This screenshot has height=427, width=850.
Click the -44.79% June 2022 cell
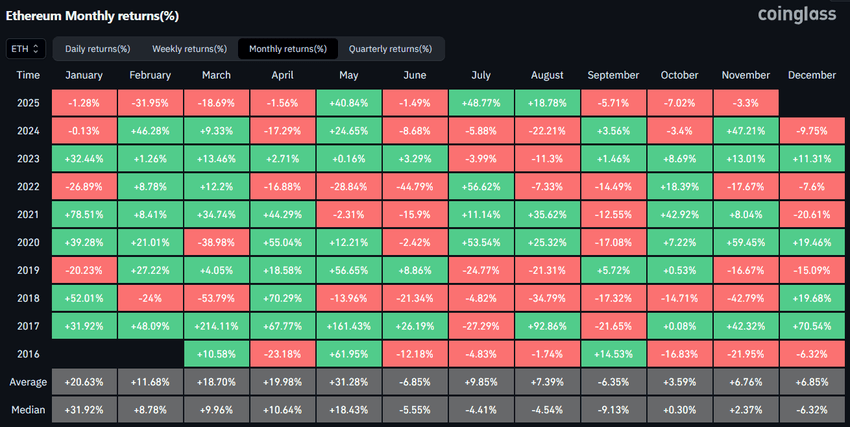click(415, 185)
